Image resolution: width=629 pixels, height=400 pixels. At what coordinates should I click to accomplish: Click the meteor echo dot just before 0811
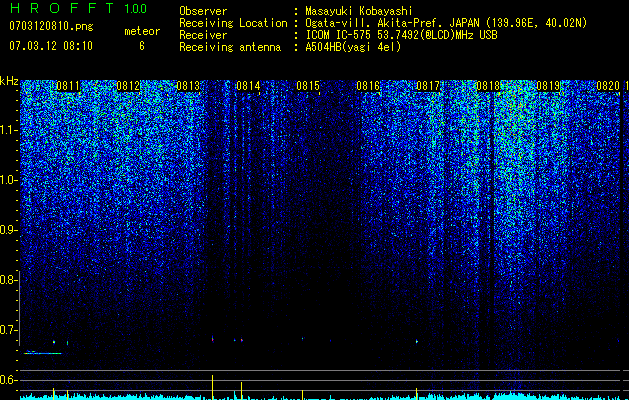[54, 342]
